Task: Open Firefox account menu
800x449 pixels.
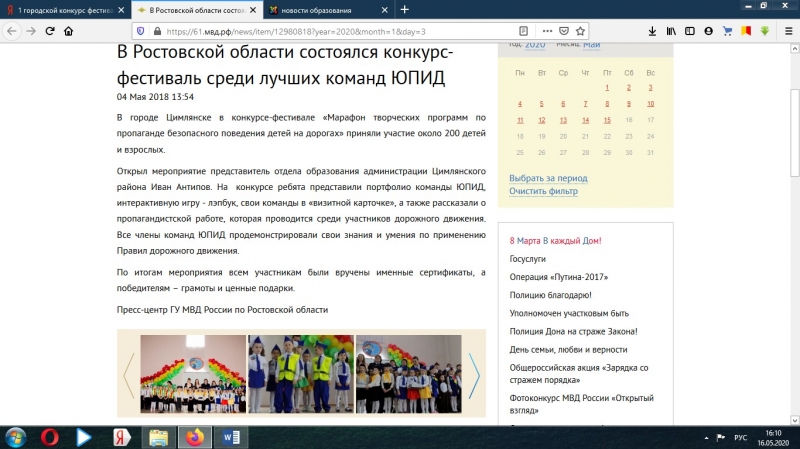Action: coord(708,31)
